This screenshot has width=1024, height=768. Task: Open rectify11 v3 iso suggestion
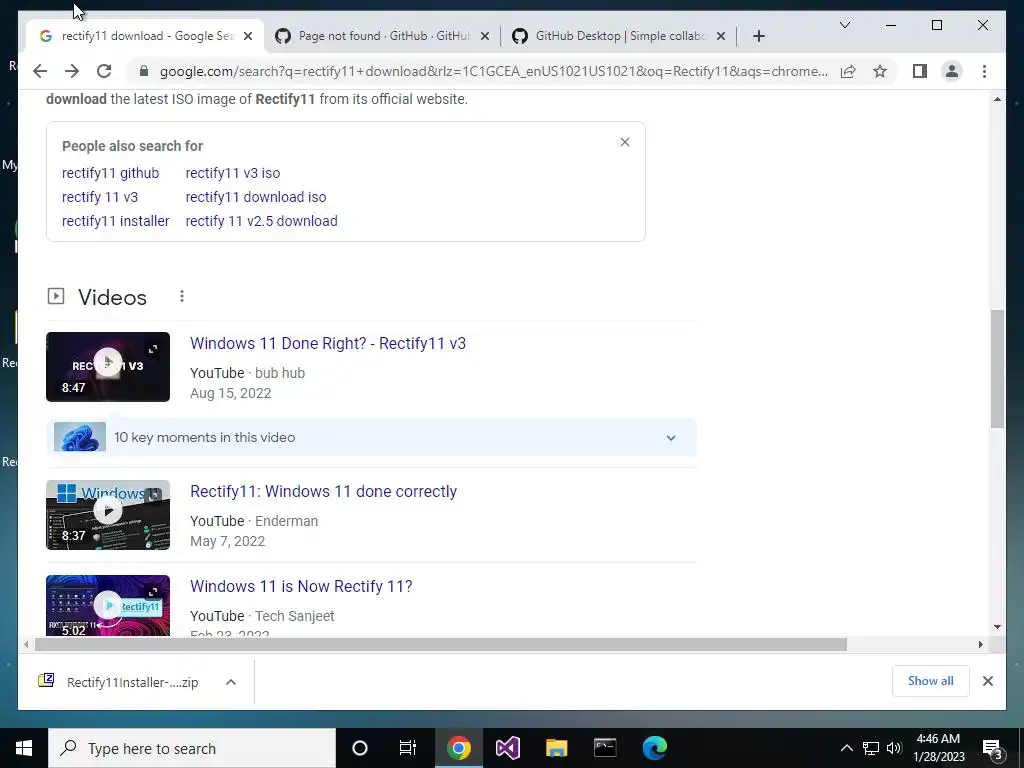232,173
